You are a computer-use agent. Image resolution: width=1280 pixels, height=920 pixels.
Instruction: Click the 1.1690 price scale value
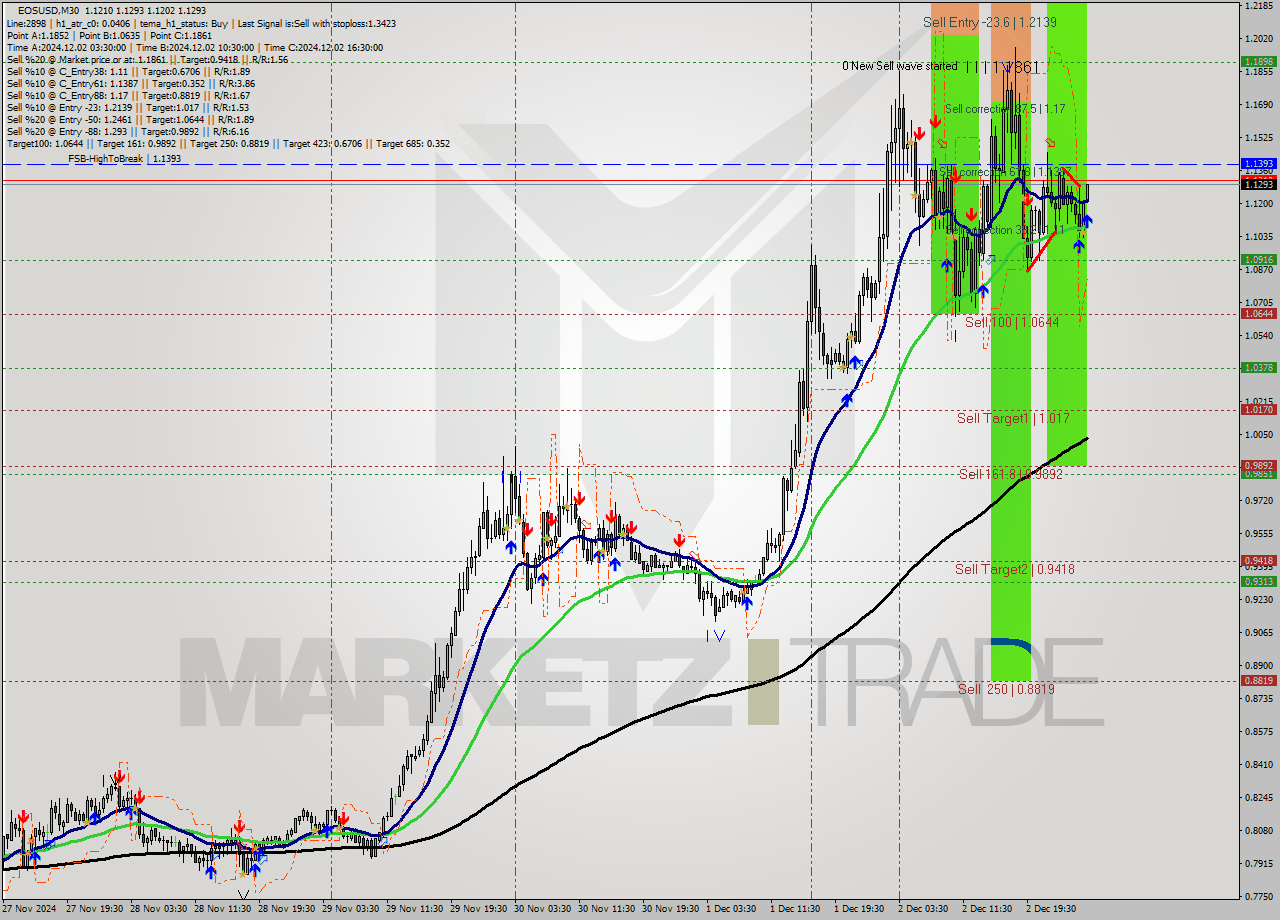click(x=1258, y=104)
